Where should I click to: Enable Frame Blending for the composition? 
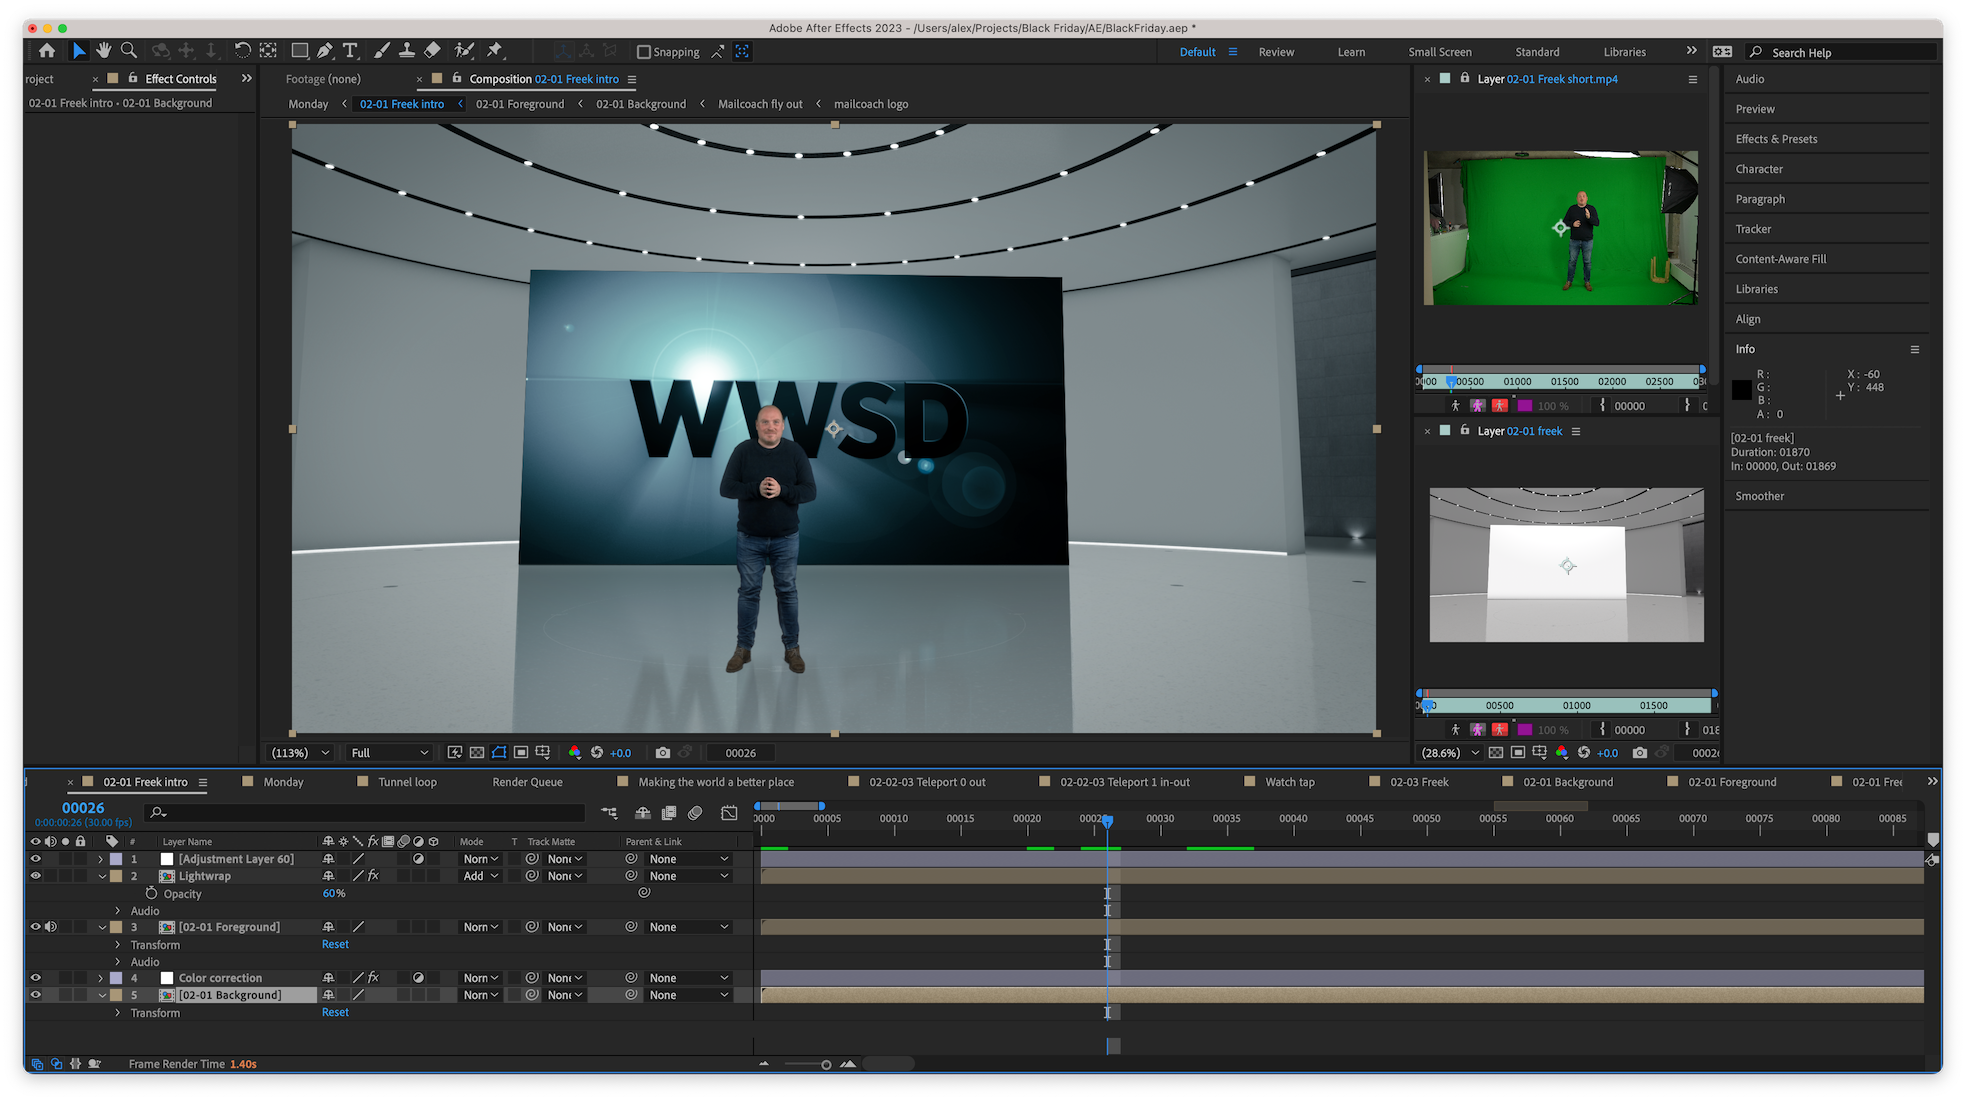(x=669, y=813)
